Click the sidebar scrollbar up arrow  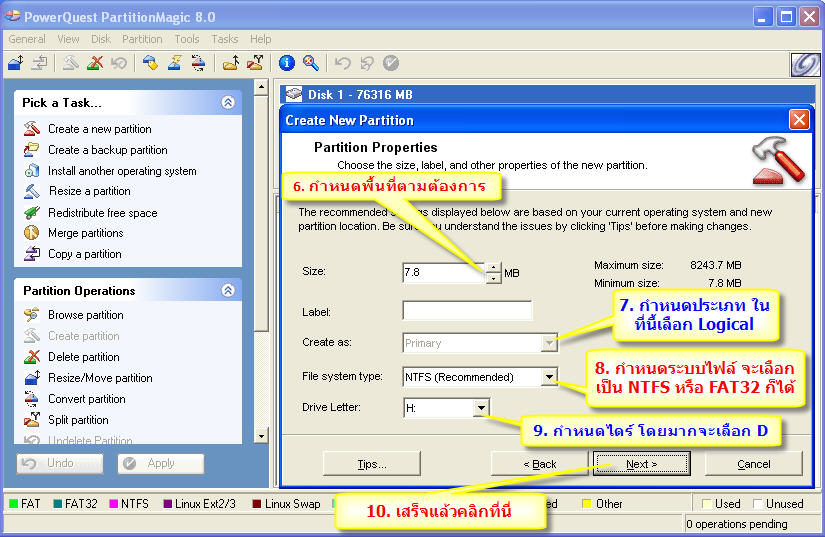click(261, 87)
